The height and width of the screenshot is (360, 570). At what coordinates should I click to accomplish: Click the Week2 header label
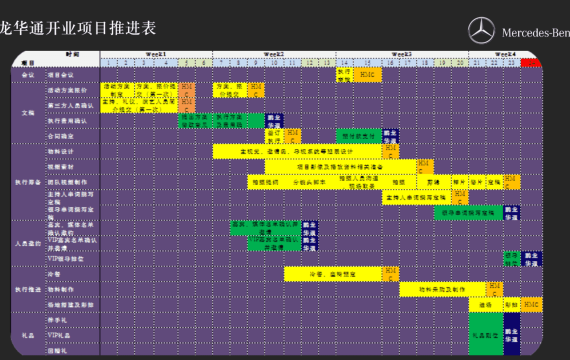click(274, 54)
